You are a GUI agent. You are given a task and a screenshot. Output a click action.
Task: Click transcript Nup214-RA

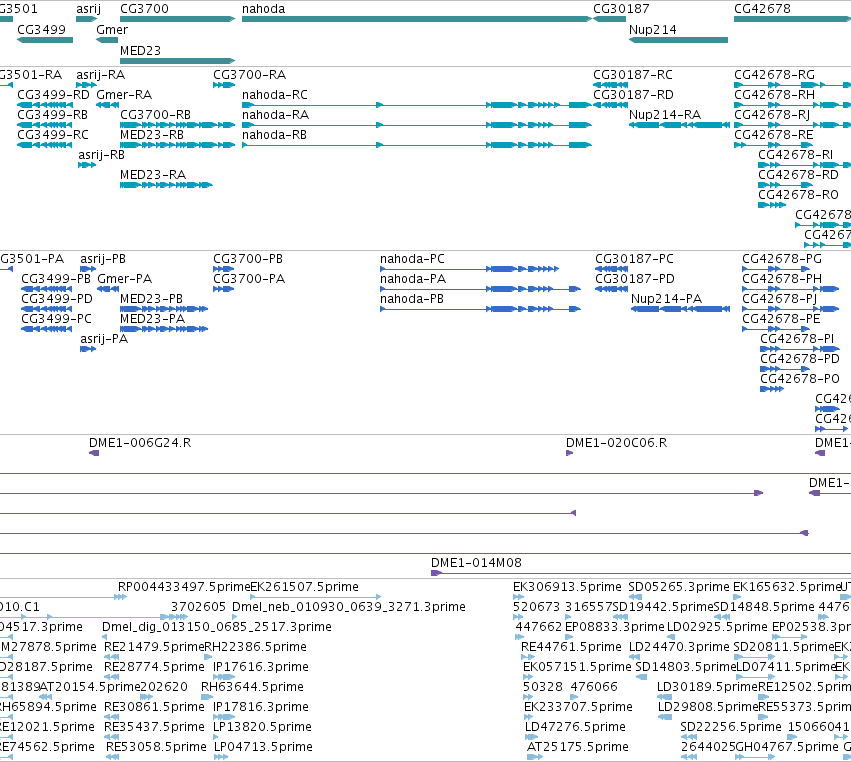point(679,125)
